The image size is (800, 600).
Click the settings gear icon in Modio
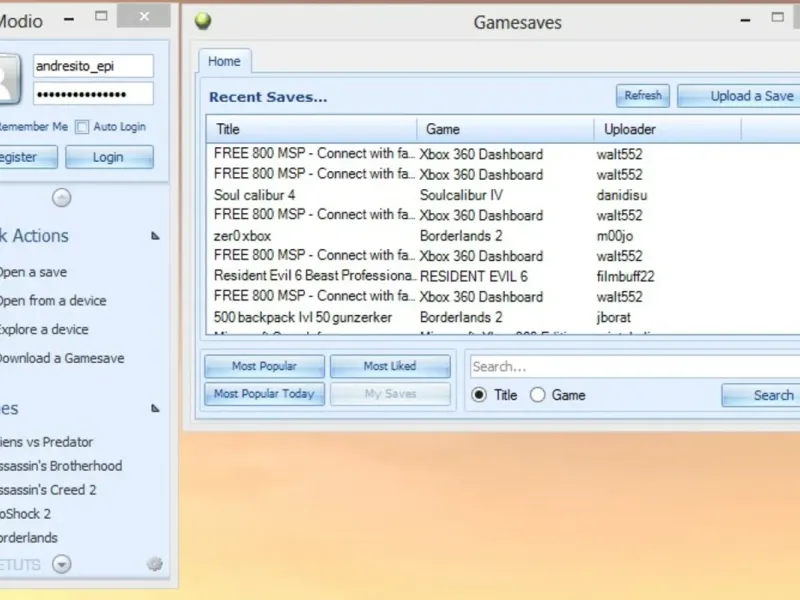tap(155, 564)
